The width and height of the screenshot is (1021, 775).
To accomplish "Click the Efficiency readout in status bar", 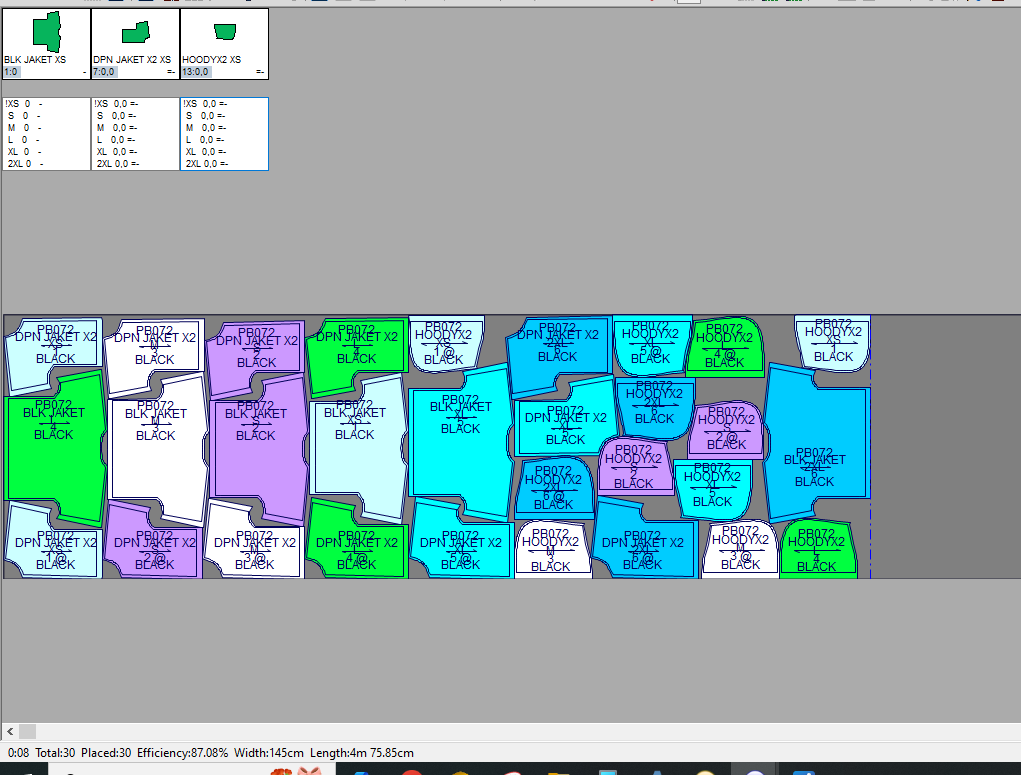I will point(181,753).
